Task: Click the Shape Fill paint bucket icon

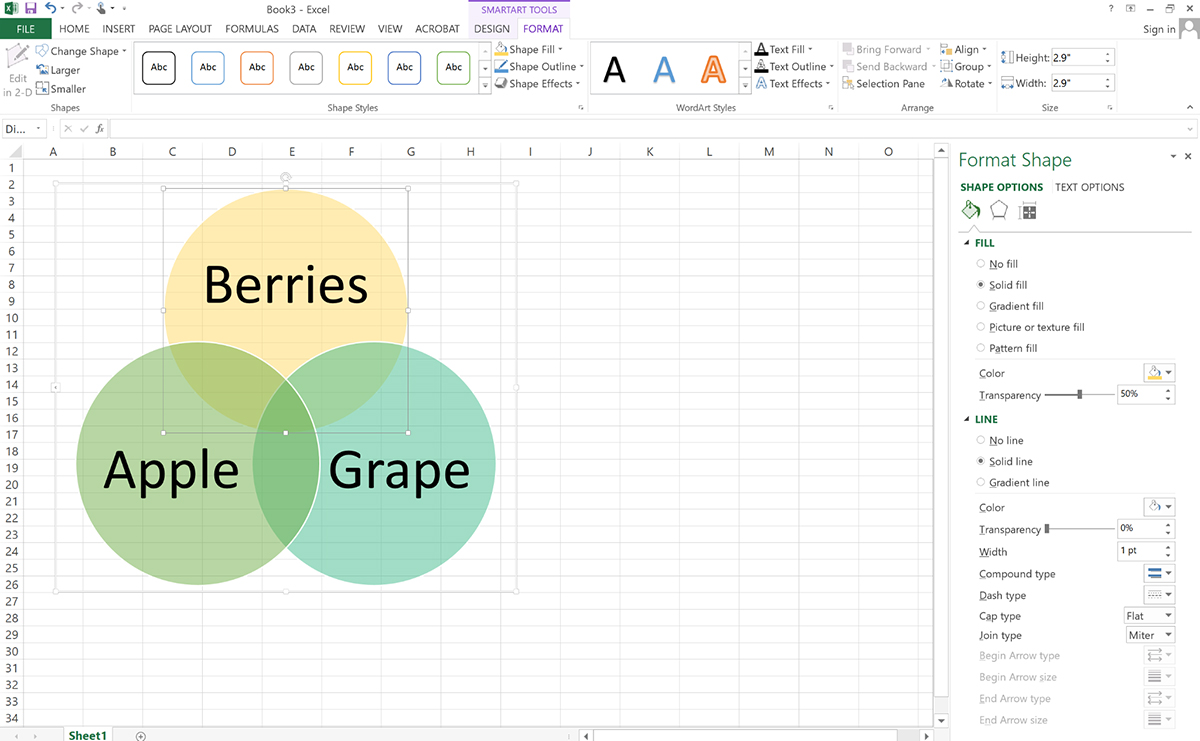Action: [x=500, y=48]
